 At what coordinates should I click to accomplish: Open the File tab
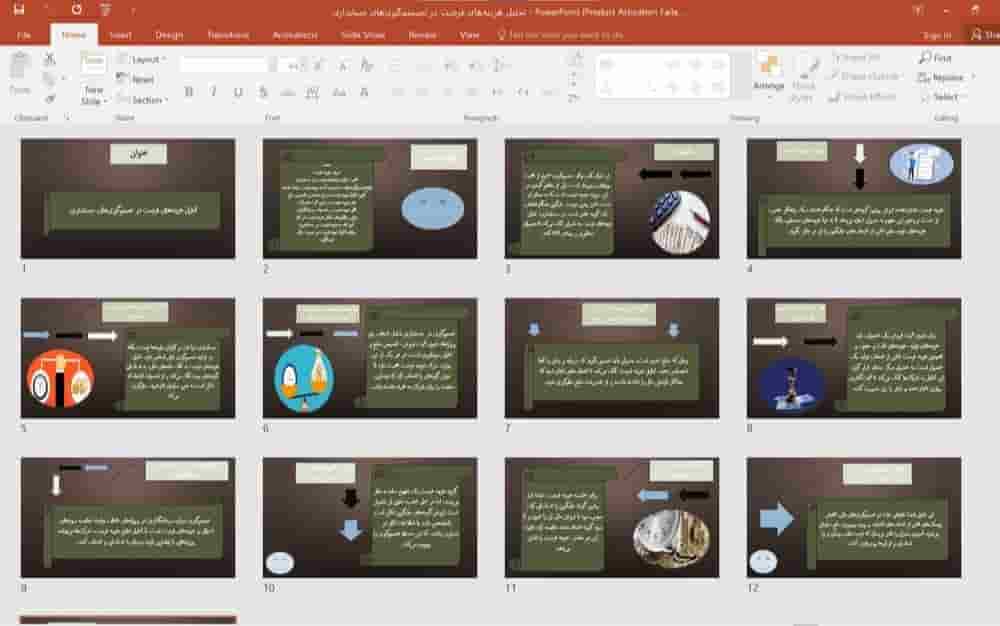24,35
